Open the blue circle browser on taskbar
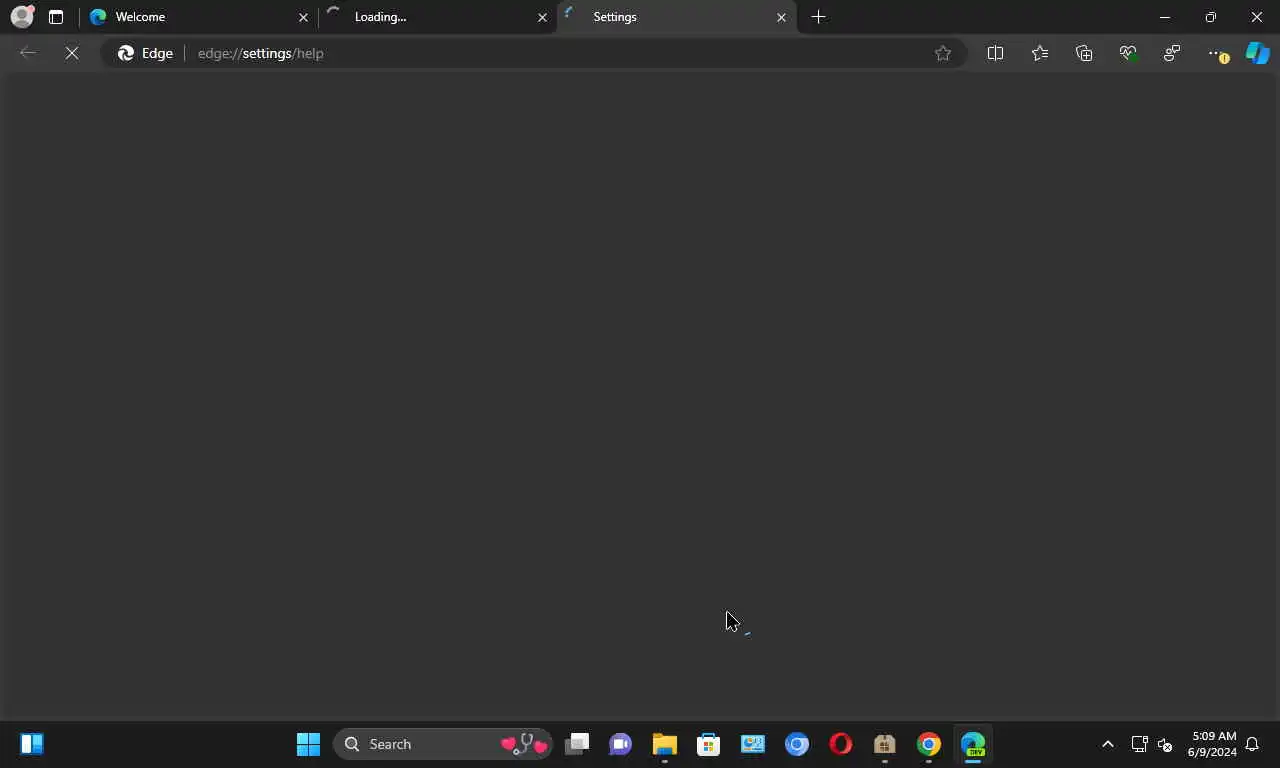The width and height of the screenshot is (1280, 768). click(x=797, y=744)
